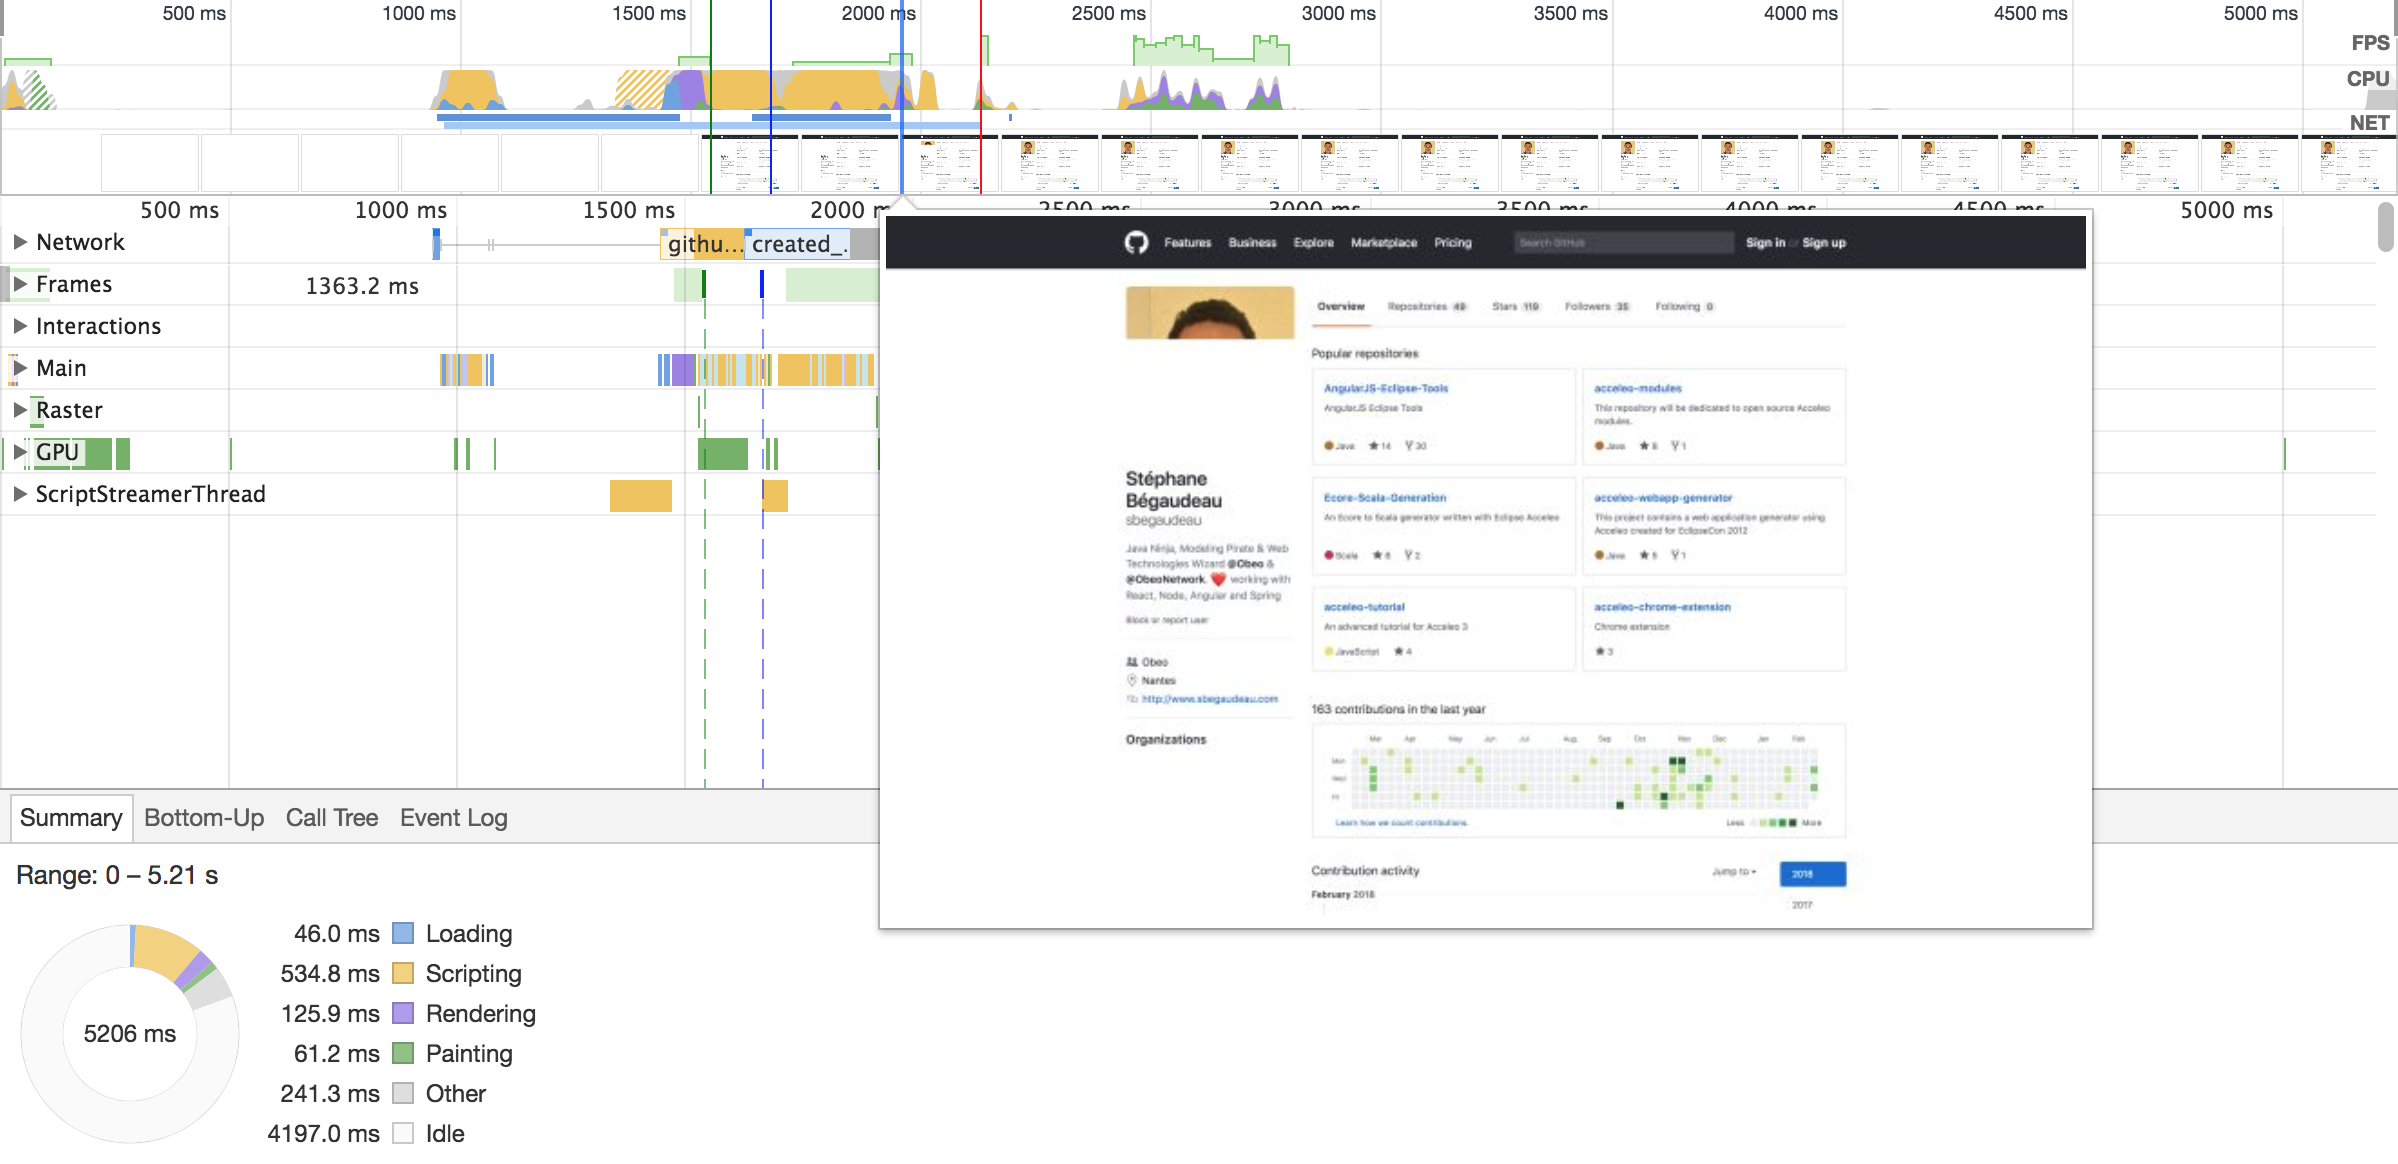Click the Other gray color swatch
The image size is (2398, 1164).
point(403,1094)
